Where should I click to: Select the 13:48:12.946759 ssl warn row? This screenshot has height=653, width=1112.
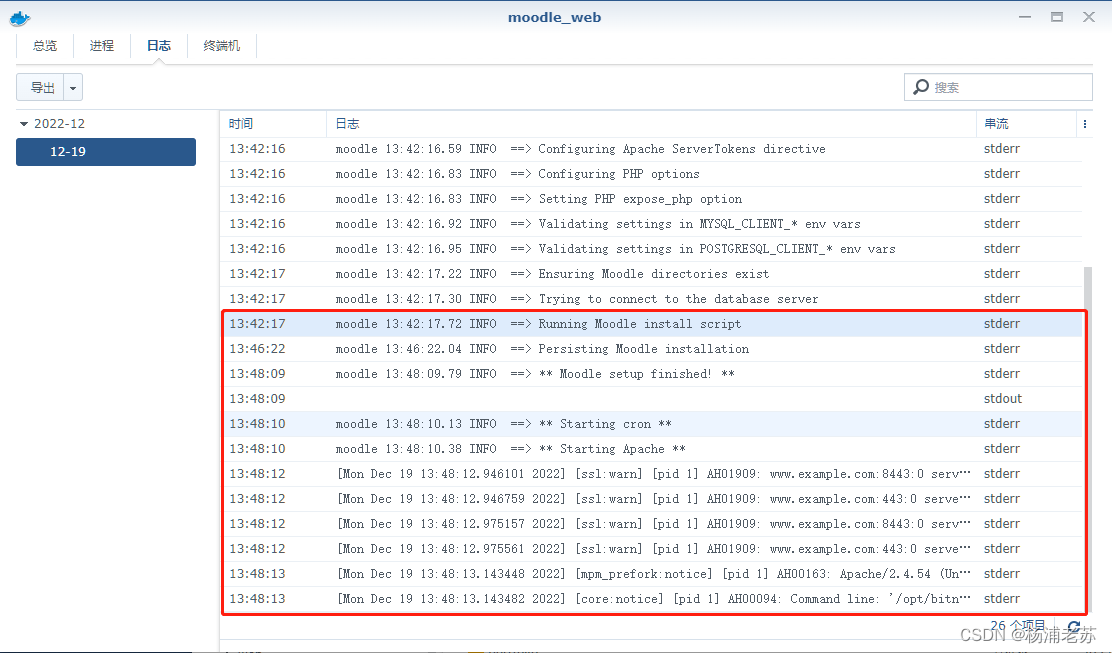click(651, 498)
